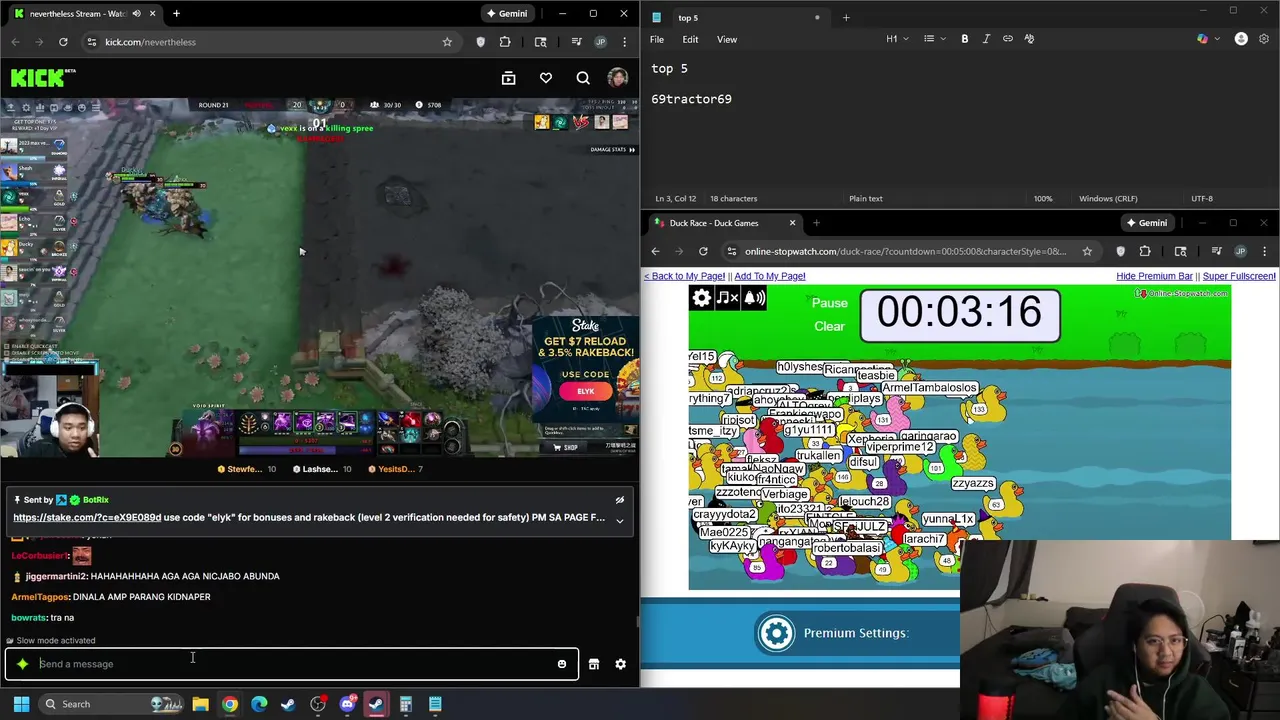Toggle duck race alarm bell sound
1280x720 pixels.
754,297
